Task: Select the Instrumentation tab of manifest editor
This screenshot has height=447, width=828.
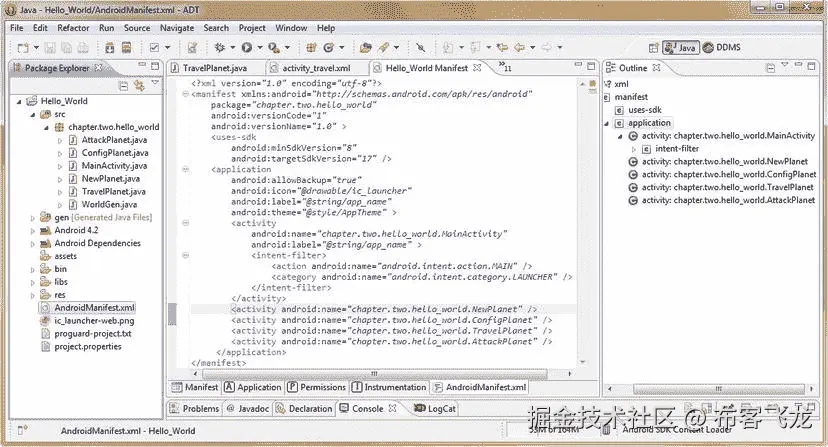Action: click(389, 387)
